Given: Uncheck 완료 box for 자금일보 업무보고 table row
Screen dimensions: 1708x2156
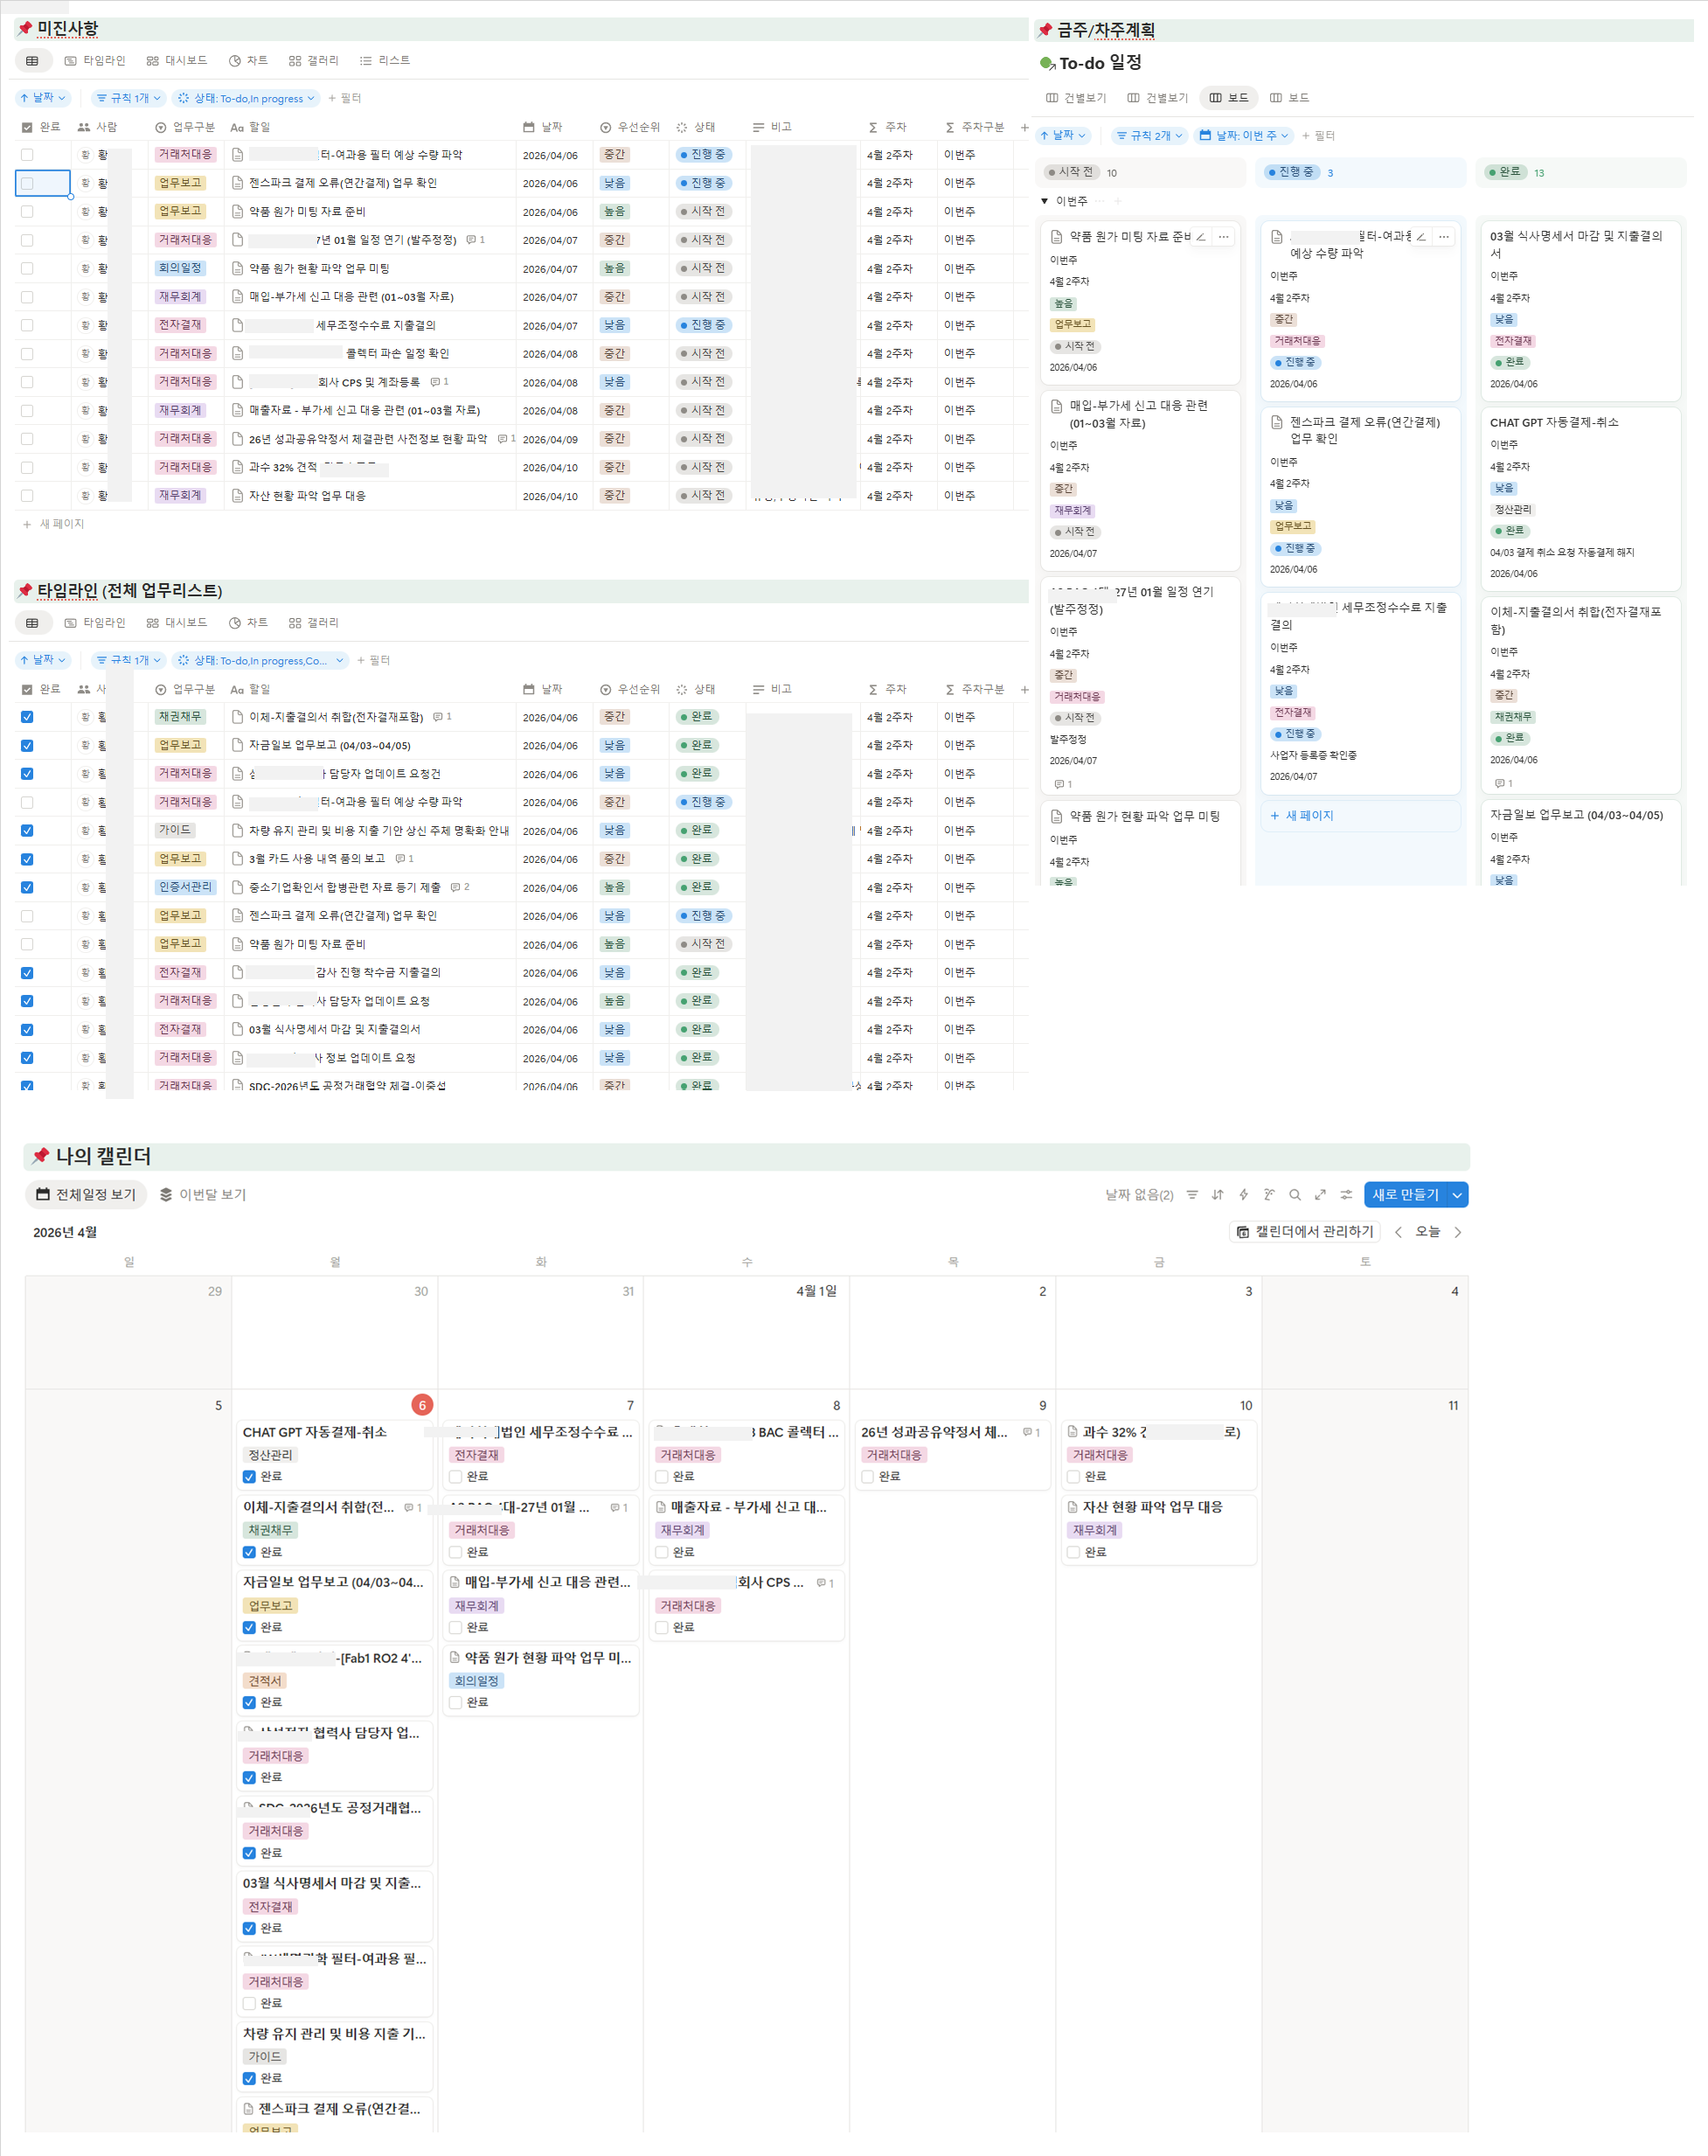Looking at the screenshot, I should pos(27,746).
